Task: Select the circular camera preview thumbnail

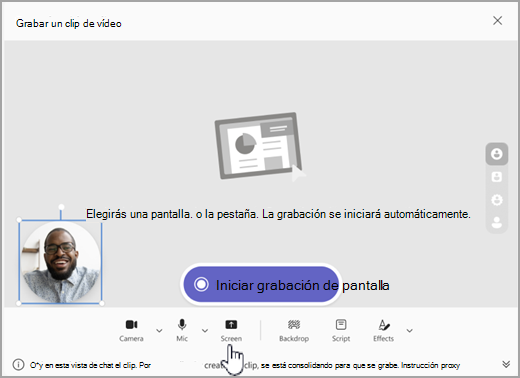Action: pyautogui.click(x=60, y=262)
